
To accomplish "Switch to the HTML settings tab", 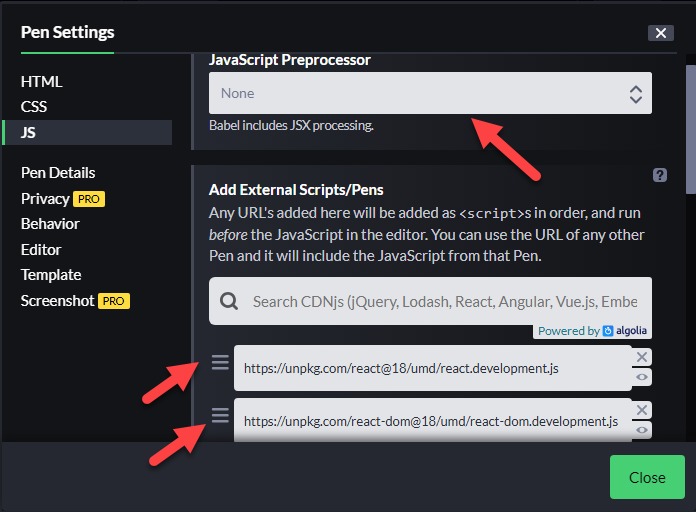I will 41,82.
